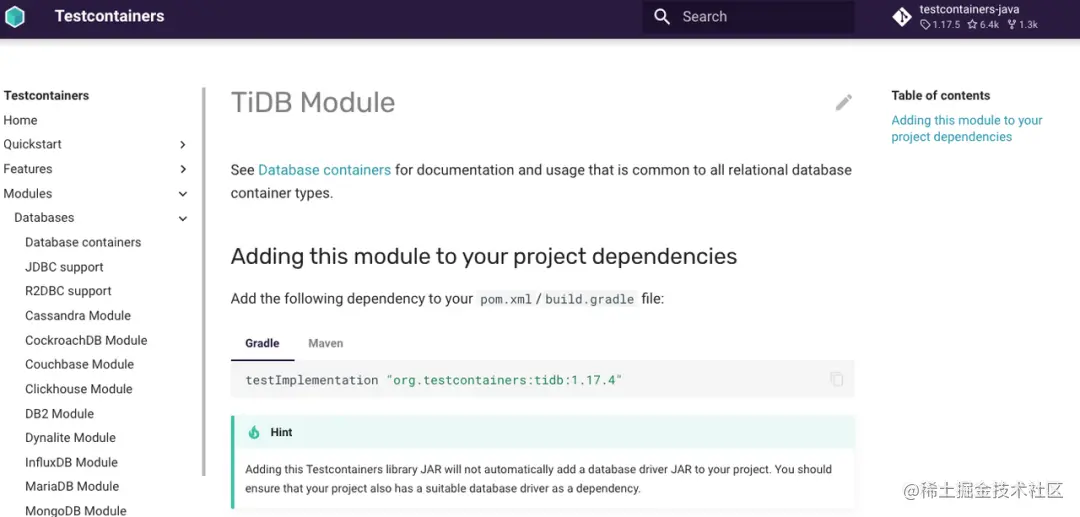Open MongoDB Module page
Screen dimensions: 1080x517
point(76,511)
